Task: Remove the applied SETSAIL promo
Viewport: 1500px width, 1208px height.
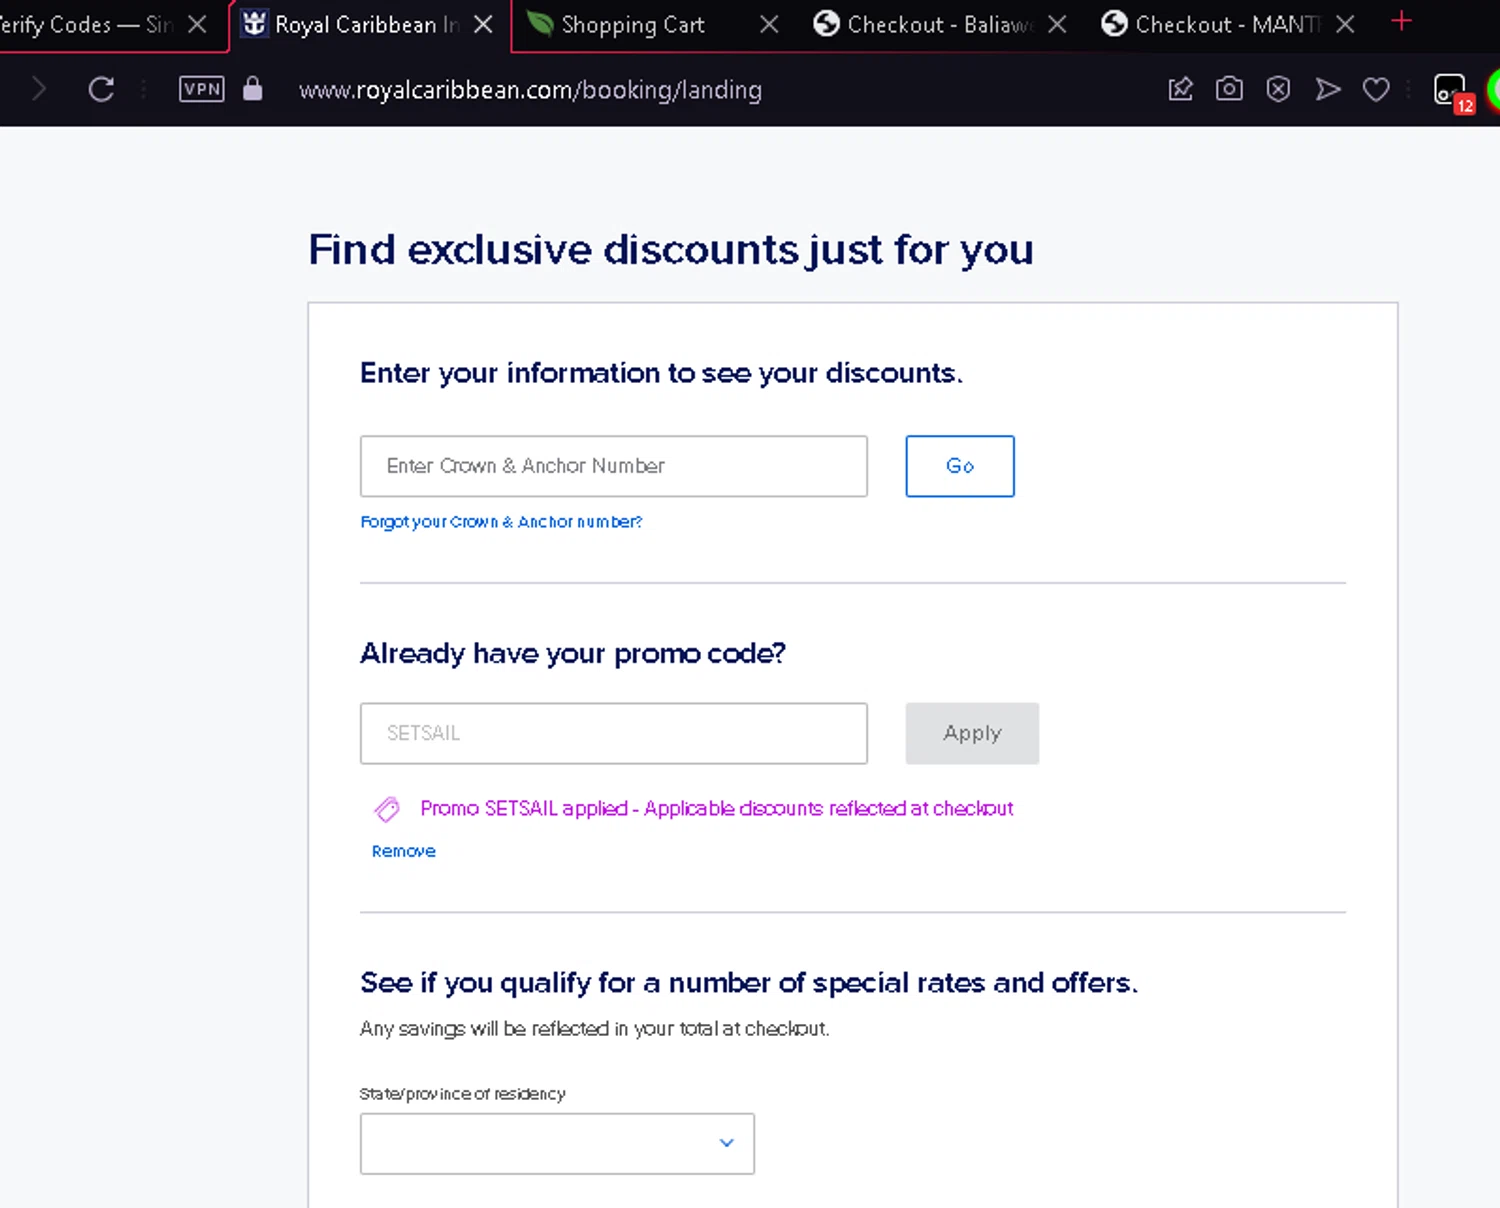Action: (x=403, y=851)
